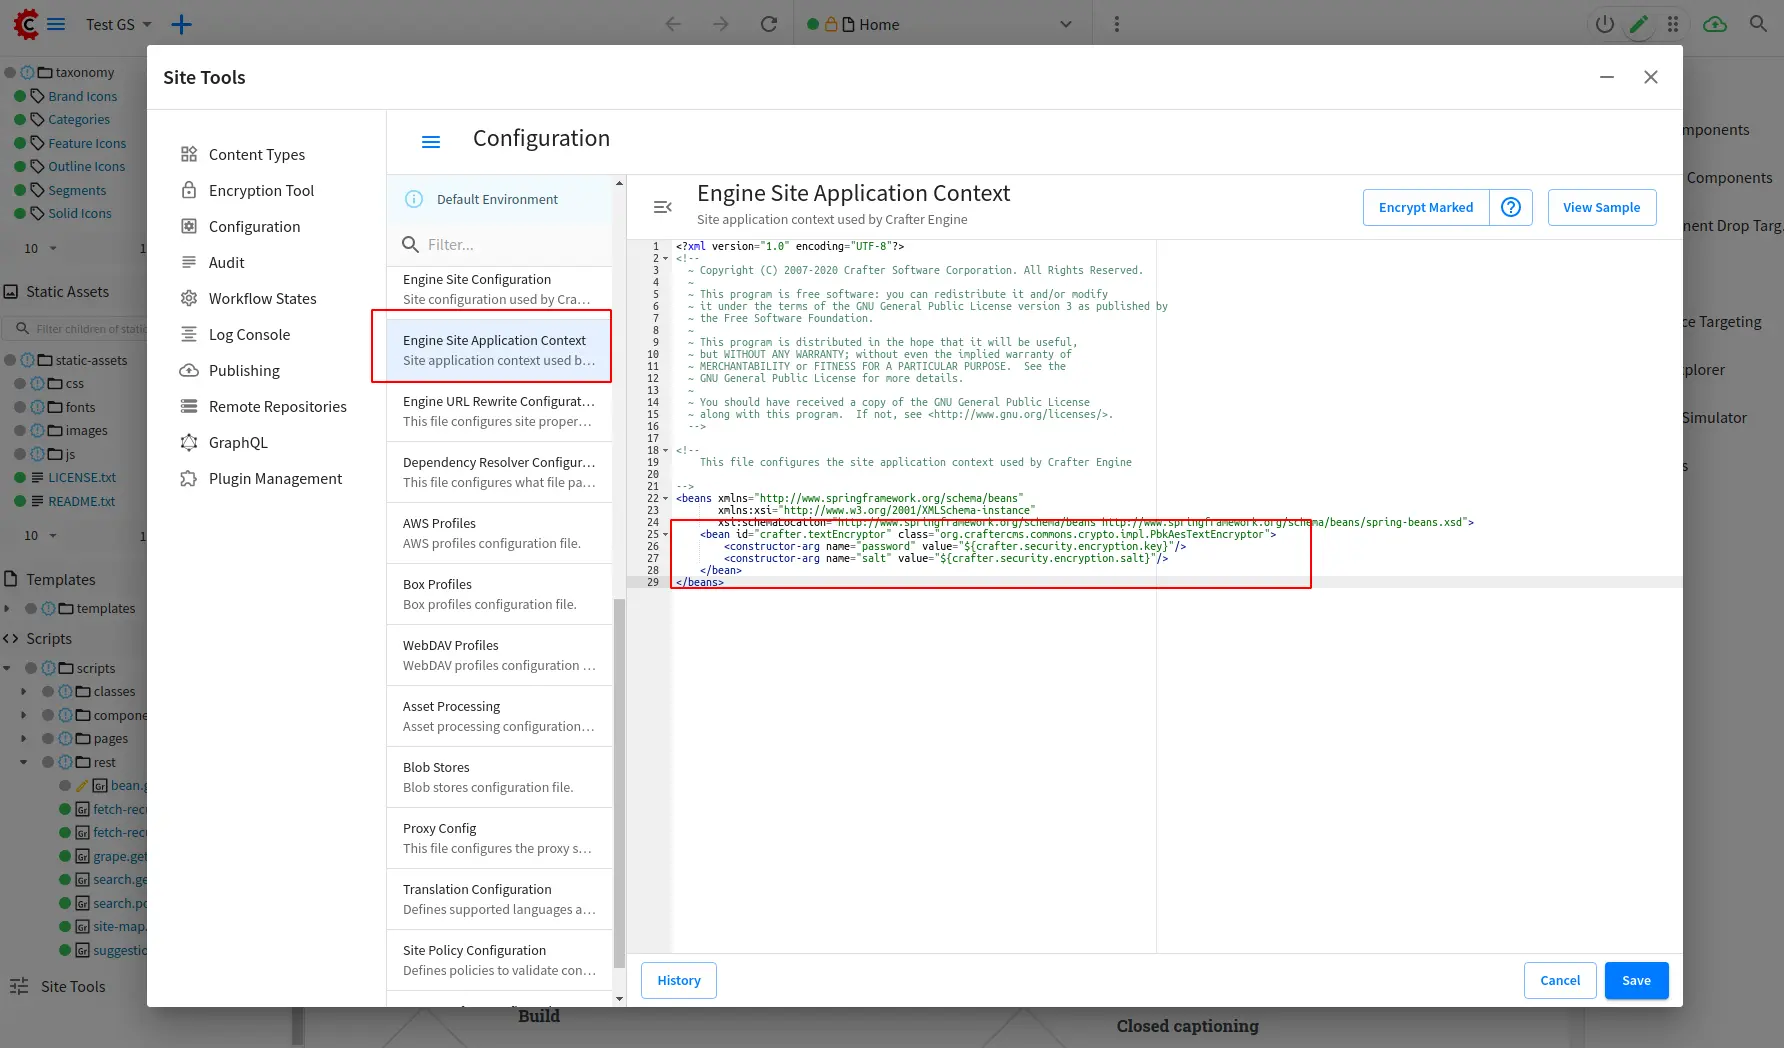Click the Plugin Management puzzle icon

188,478
